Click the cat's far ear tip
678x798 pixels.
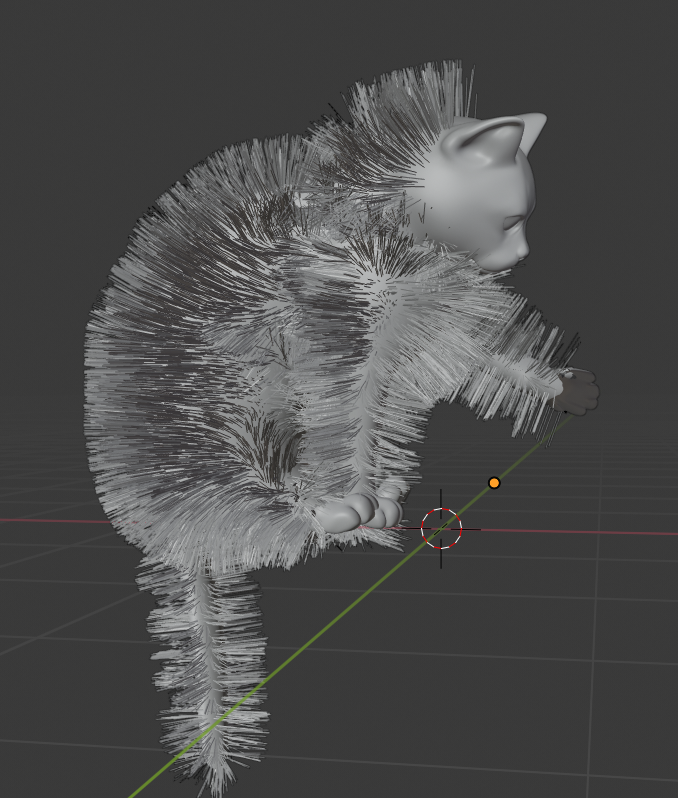click(x=538, y=121)
